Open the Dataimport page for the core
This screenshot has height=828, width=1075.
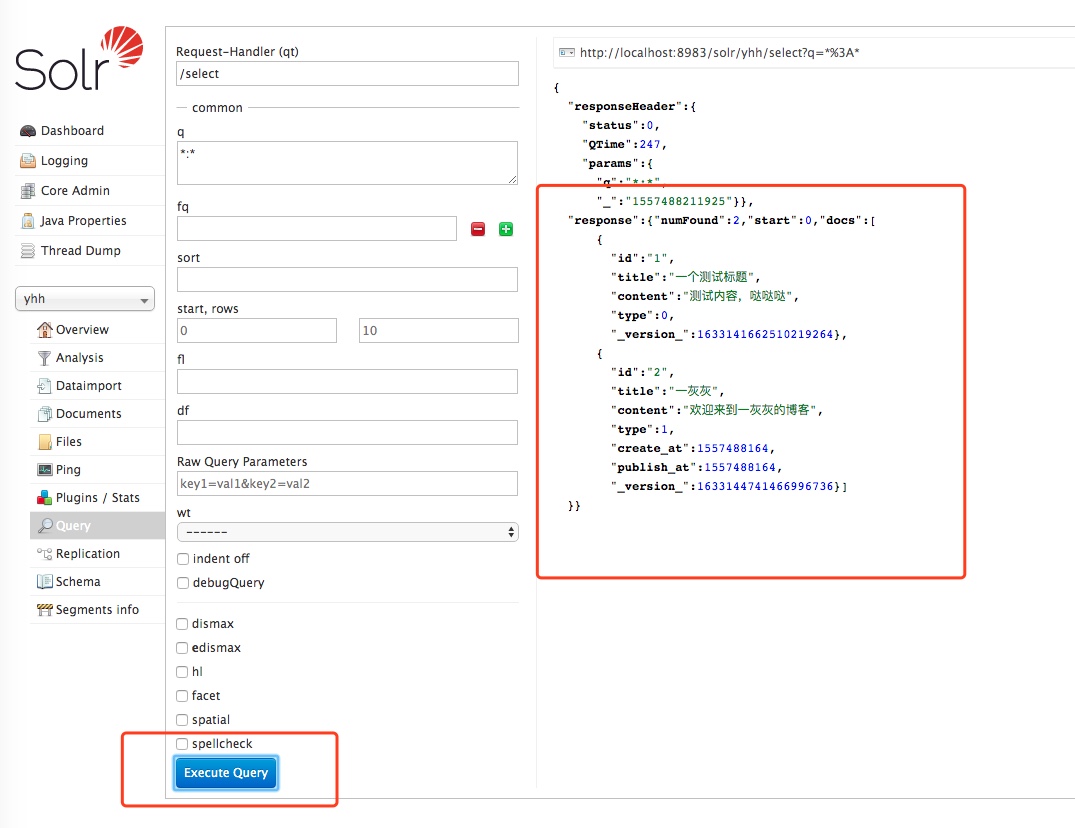(x=88, y=386)
